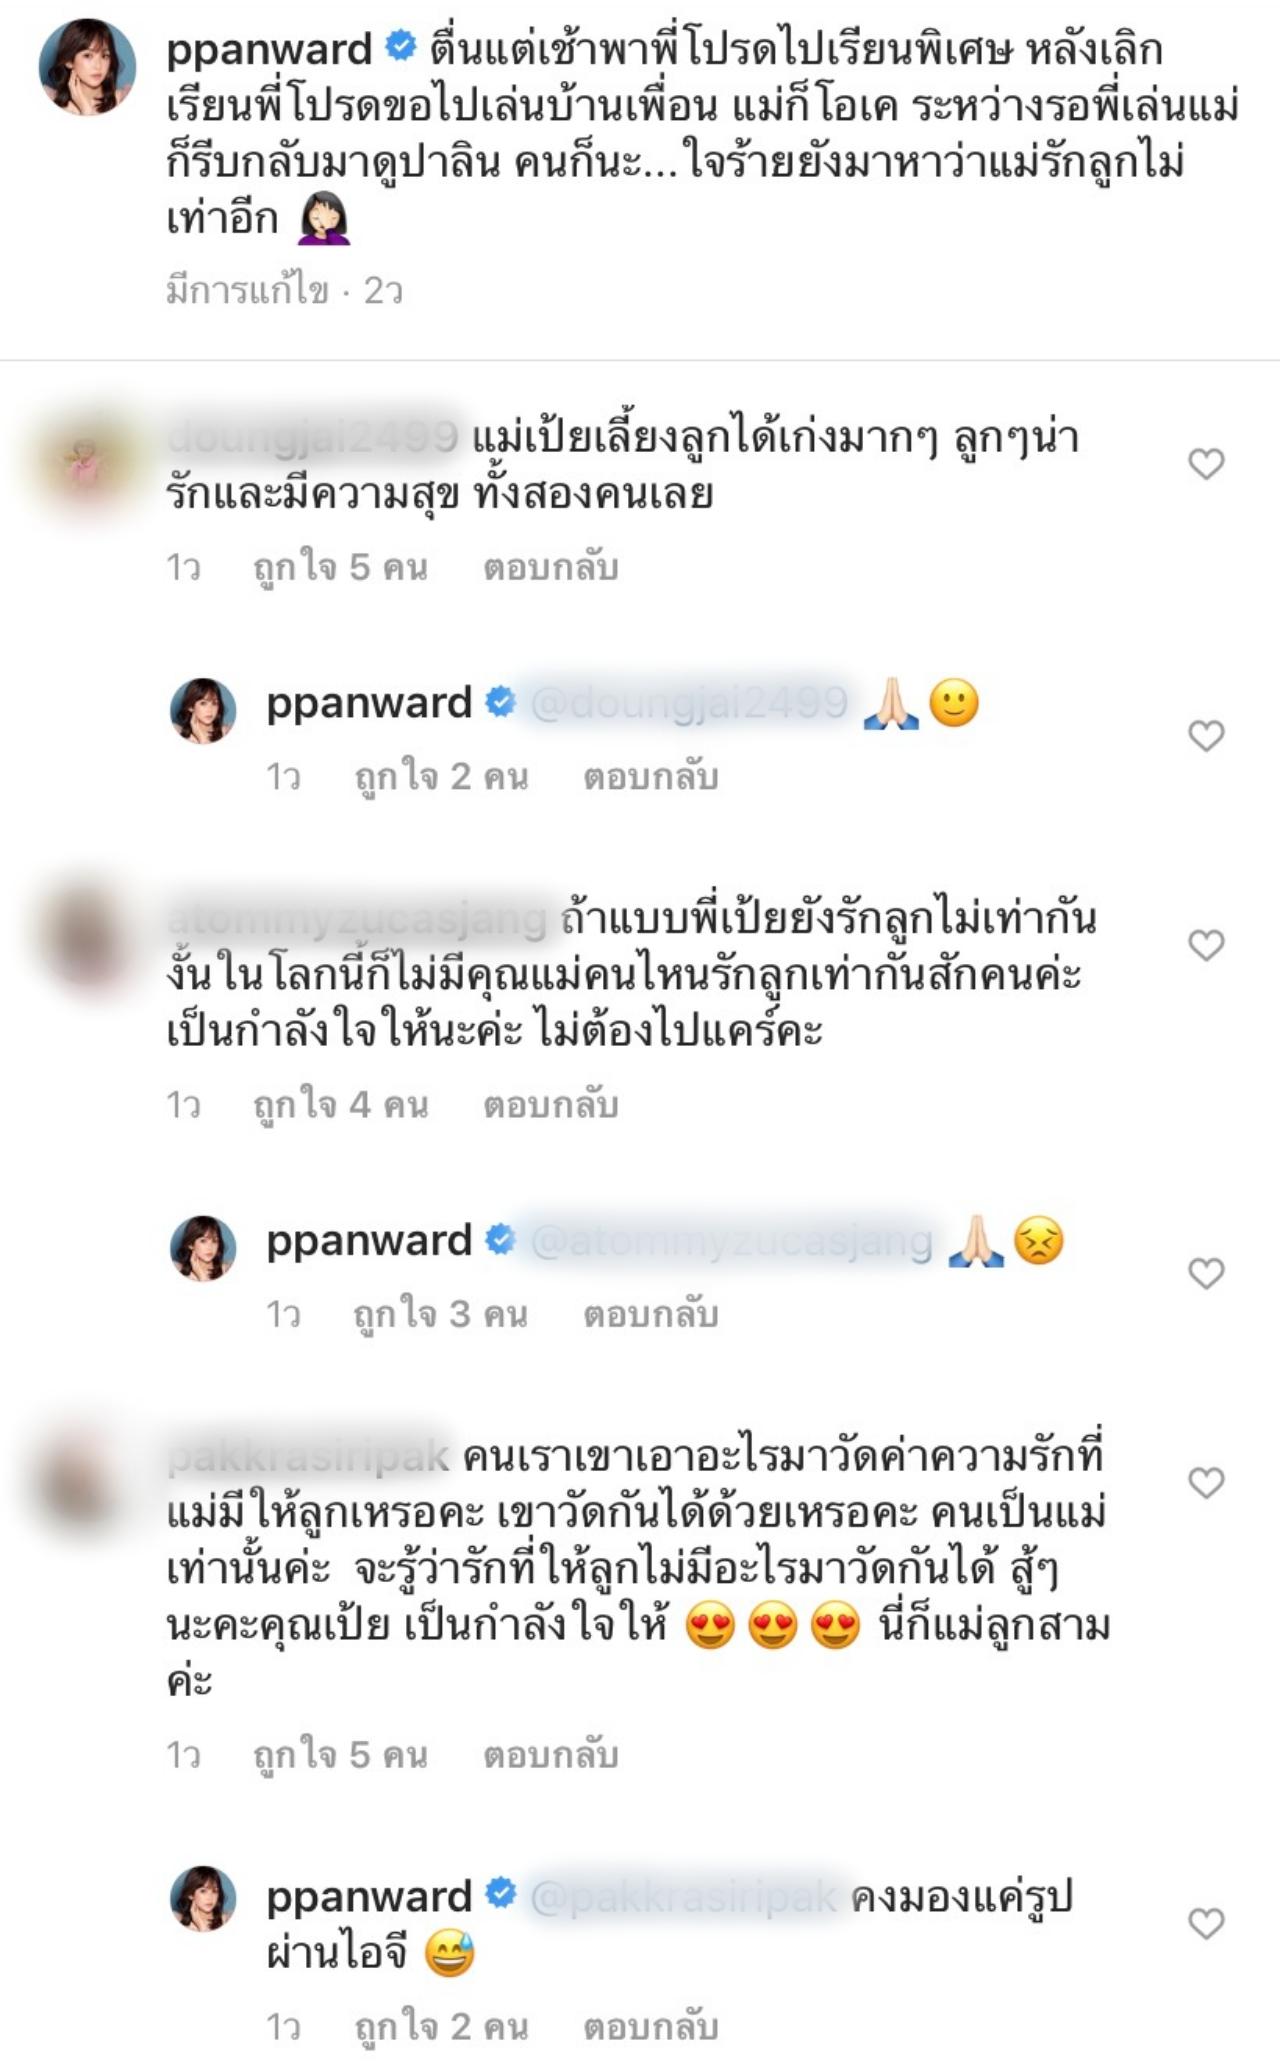Image resolution: width=1280 pixels, height=2063 pixels.
Task: Reply to pakkrasiripak's comment via ตอบกลับ
Action: click(x=551, y=1754)
